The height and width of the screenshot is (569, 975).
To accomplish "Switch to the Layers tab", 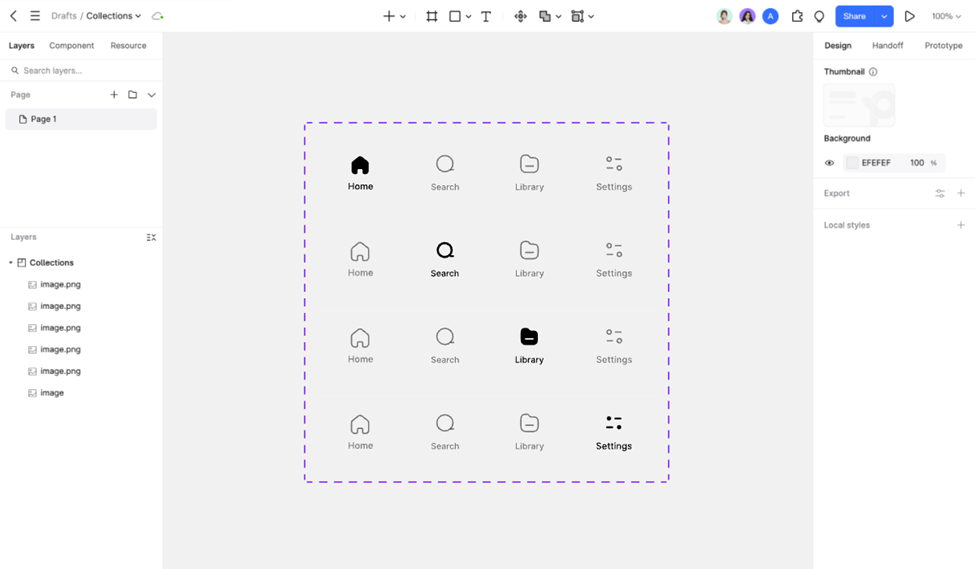I will pos(21,45).
